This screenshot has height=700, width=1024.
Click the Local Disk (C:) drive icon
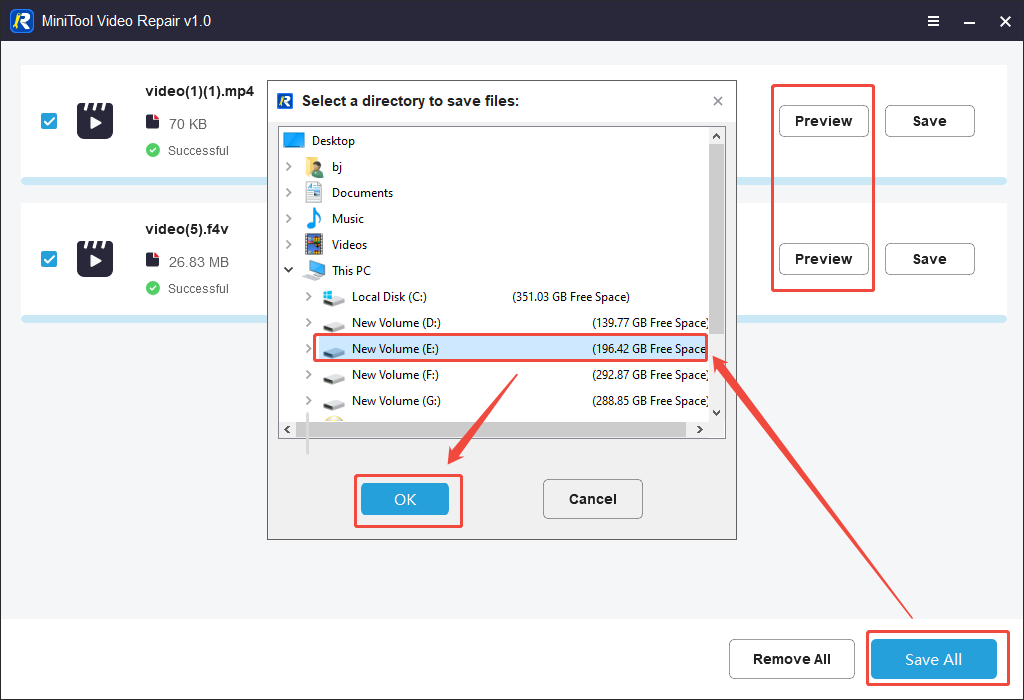tap(333, 297)
